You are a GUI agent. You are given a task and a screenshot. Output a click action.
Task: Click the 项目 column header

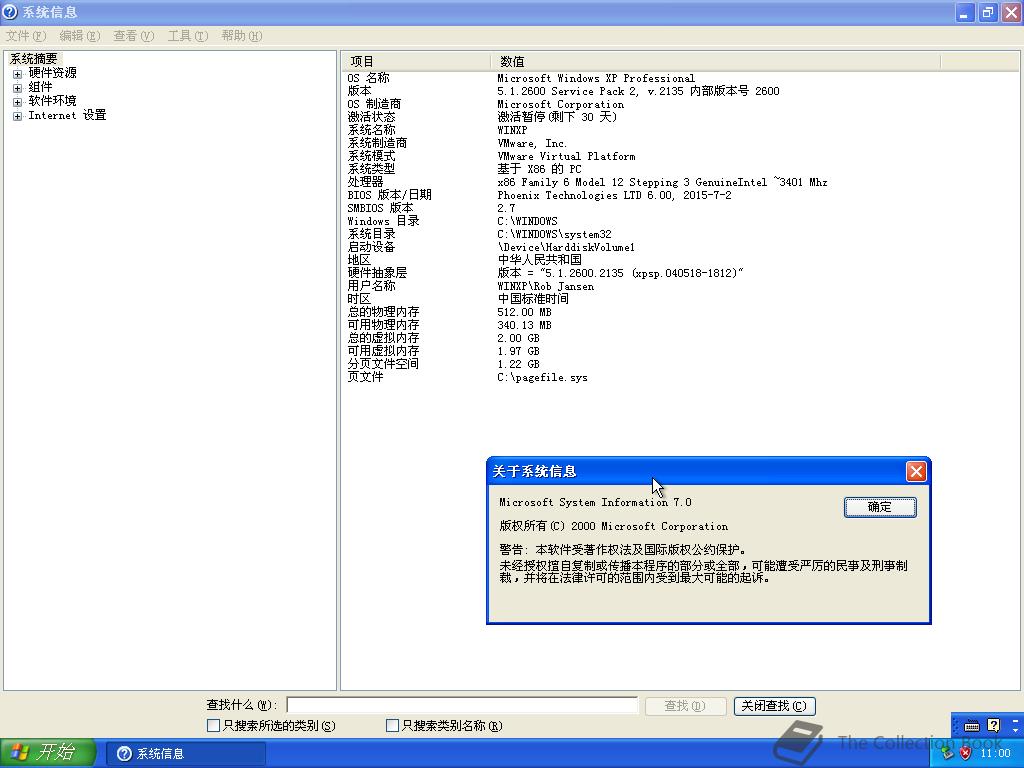coord(415,61)
